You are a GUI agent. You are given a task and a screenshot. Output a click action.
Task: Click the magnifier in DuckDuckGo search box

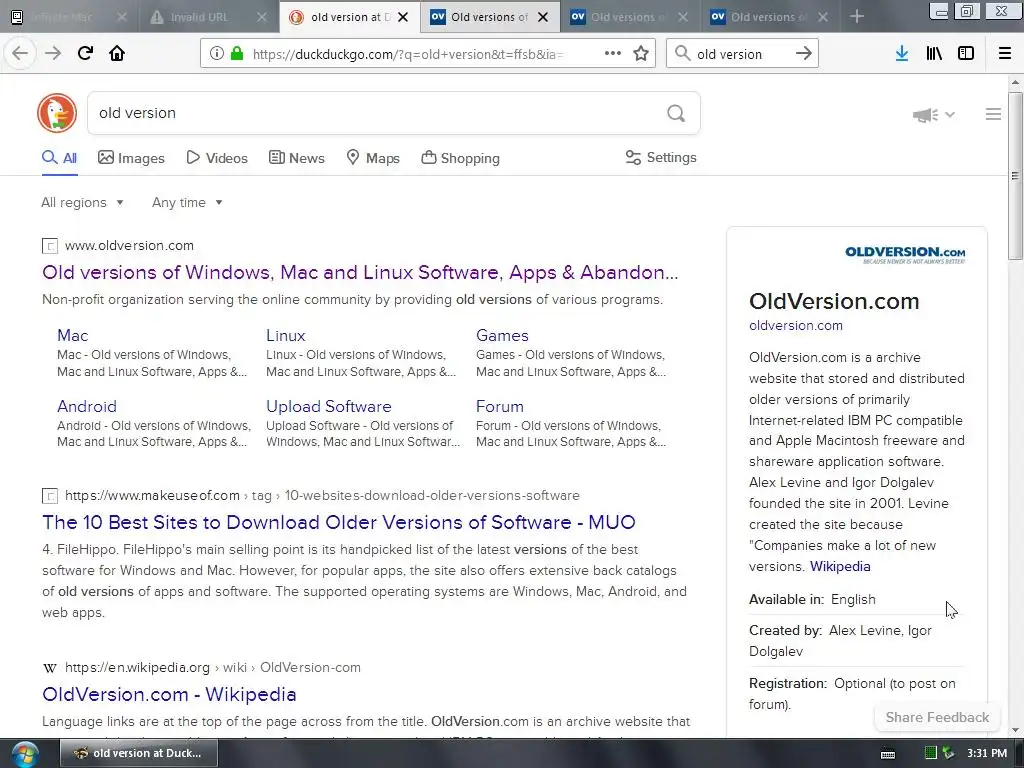tap(676, 114)
